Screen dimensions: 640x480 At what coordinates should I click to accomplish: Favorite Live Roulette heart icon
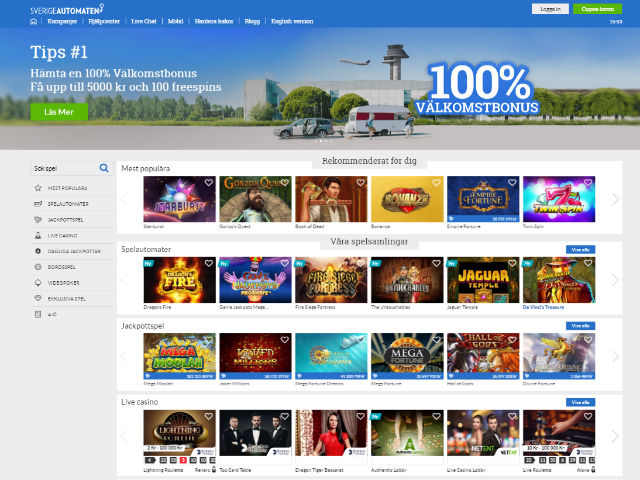pyautogui.click(x=588, y=416)
